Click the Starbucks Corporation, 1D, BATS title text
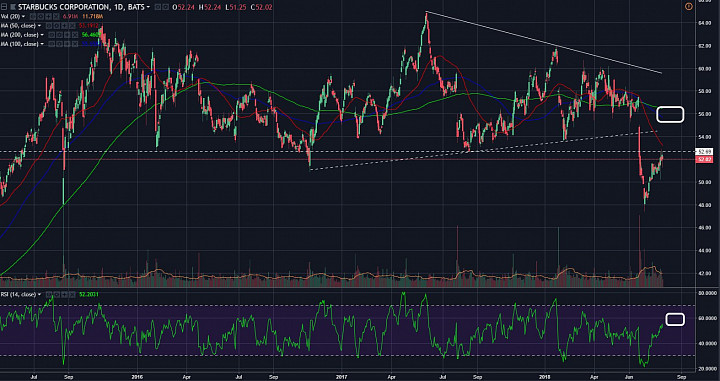The width and height of the screenshot is (720, 381). (x=81, y=7)
